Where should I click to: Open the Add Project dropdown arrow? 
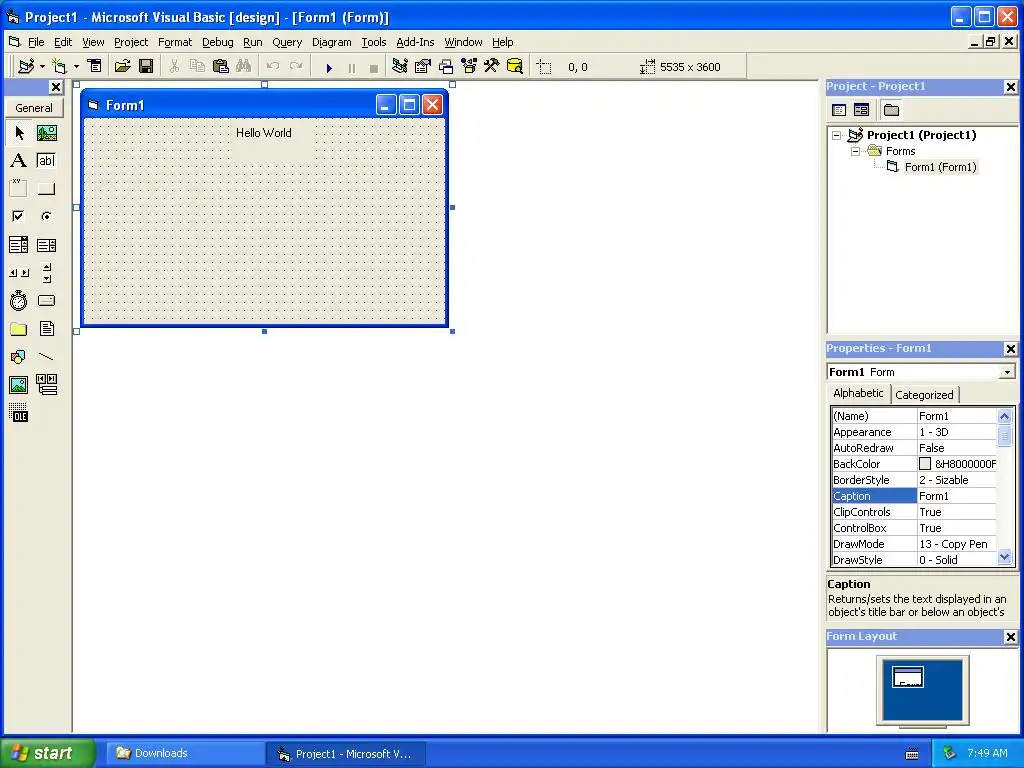click(42, 67)
